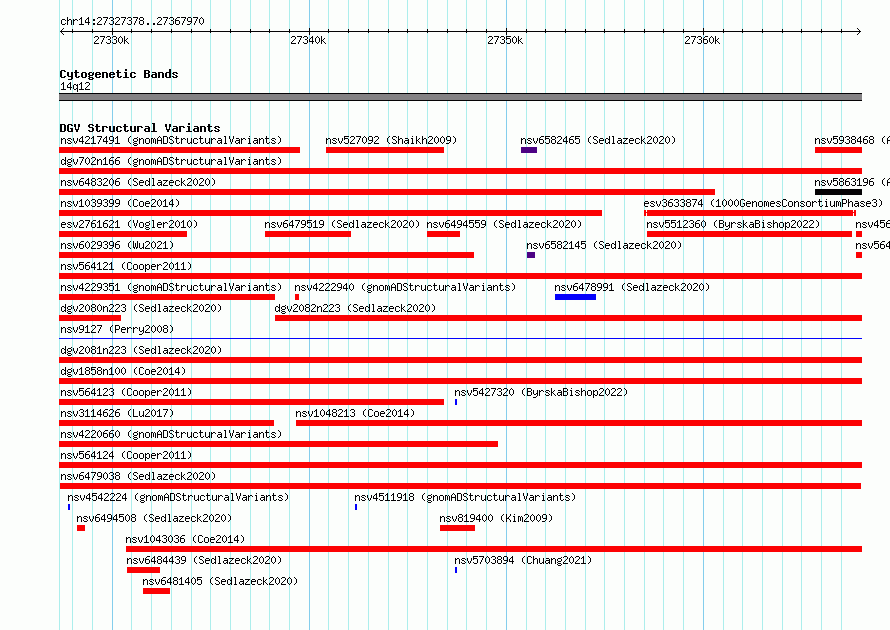The width and height of the screenshot is (890, 630).
Task: Click nsv564121 (Cooper2011) label
Action: (126, 266)
